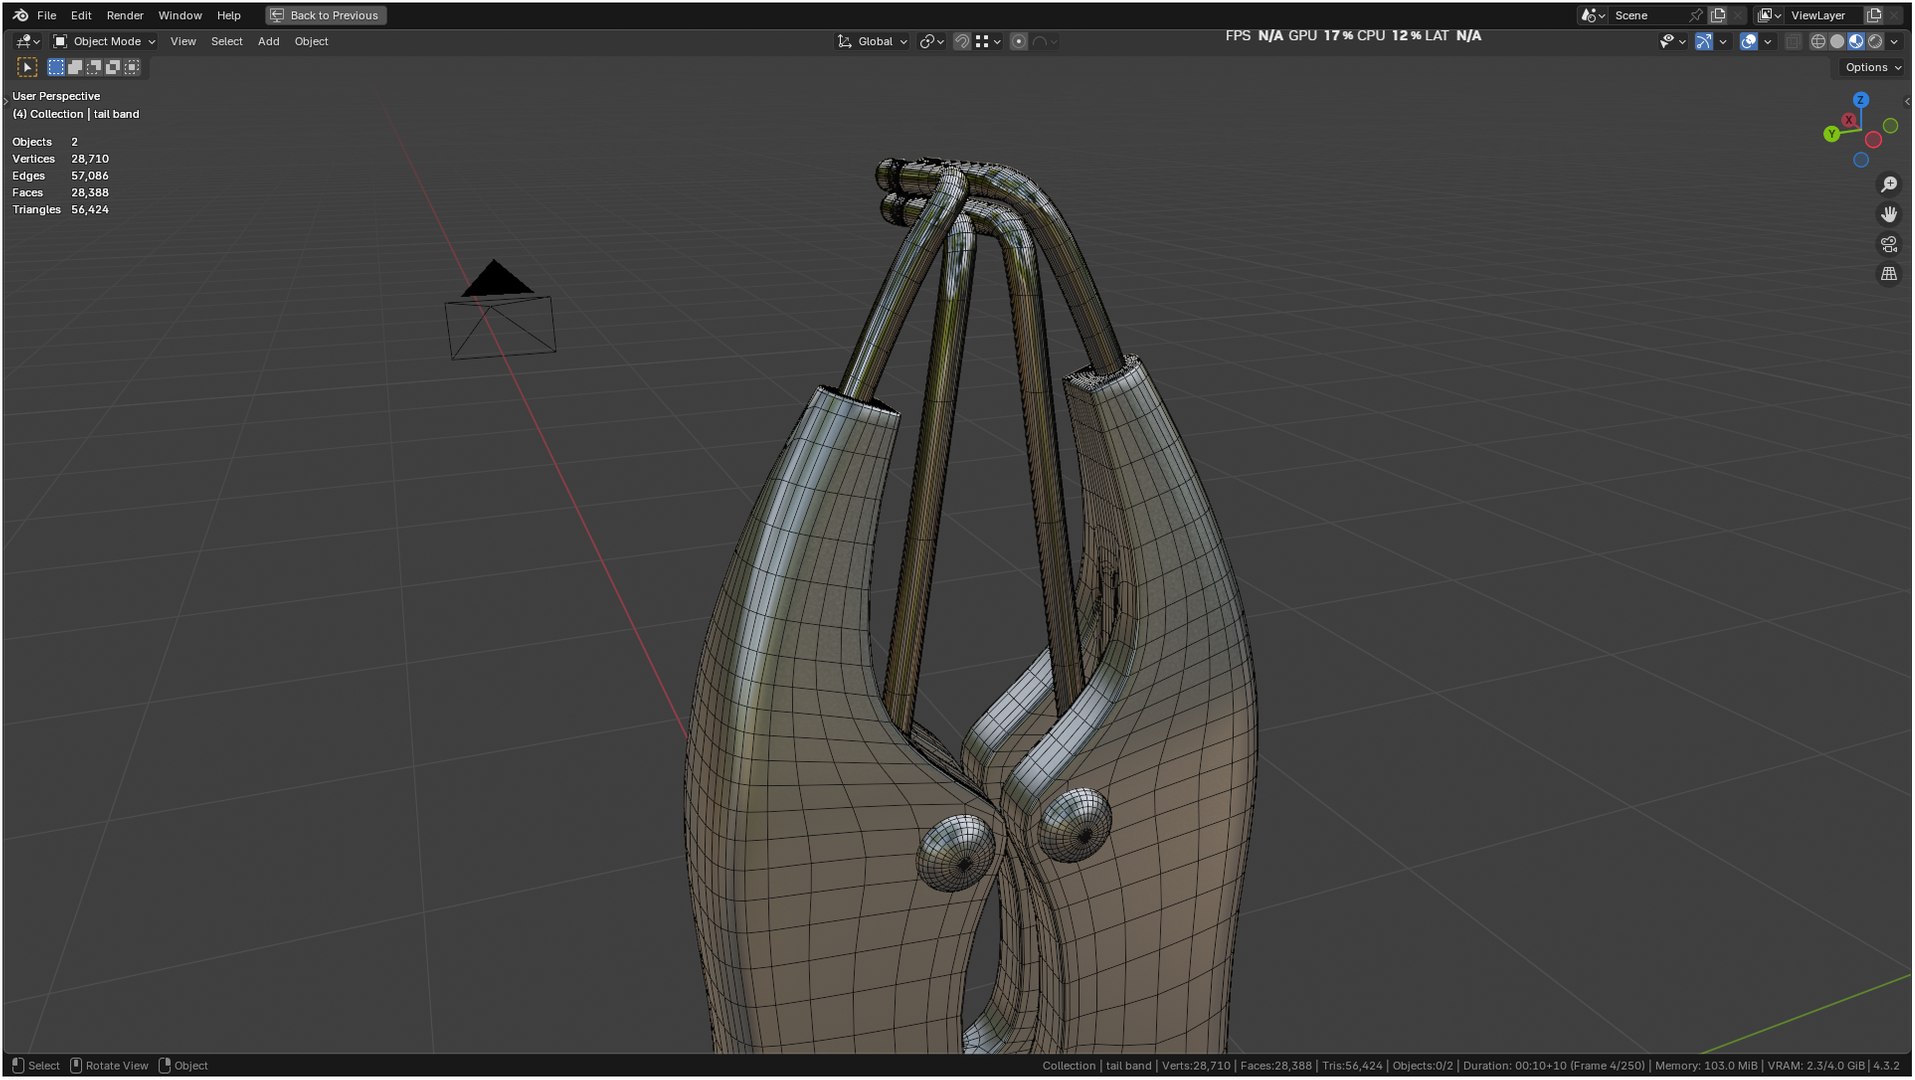The width and height of the screenshot is (1915, 1080).
Task: Open the scene browse dropdown
Action: [x=1592, y=15]
